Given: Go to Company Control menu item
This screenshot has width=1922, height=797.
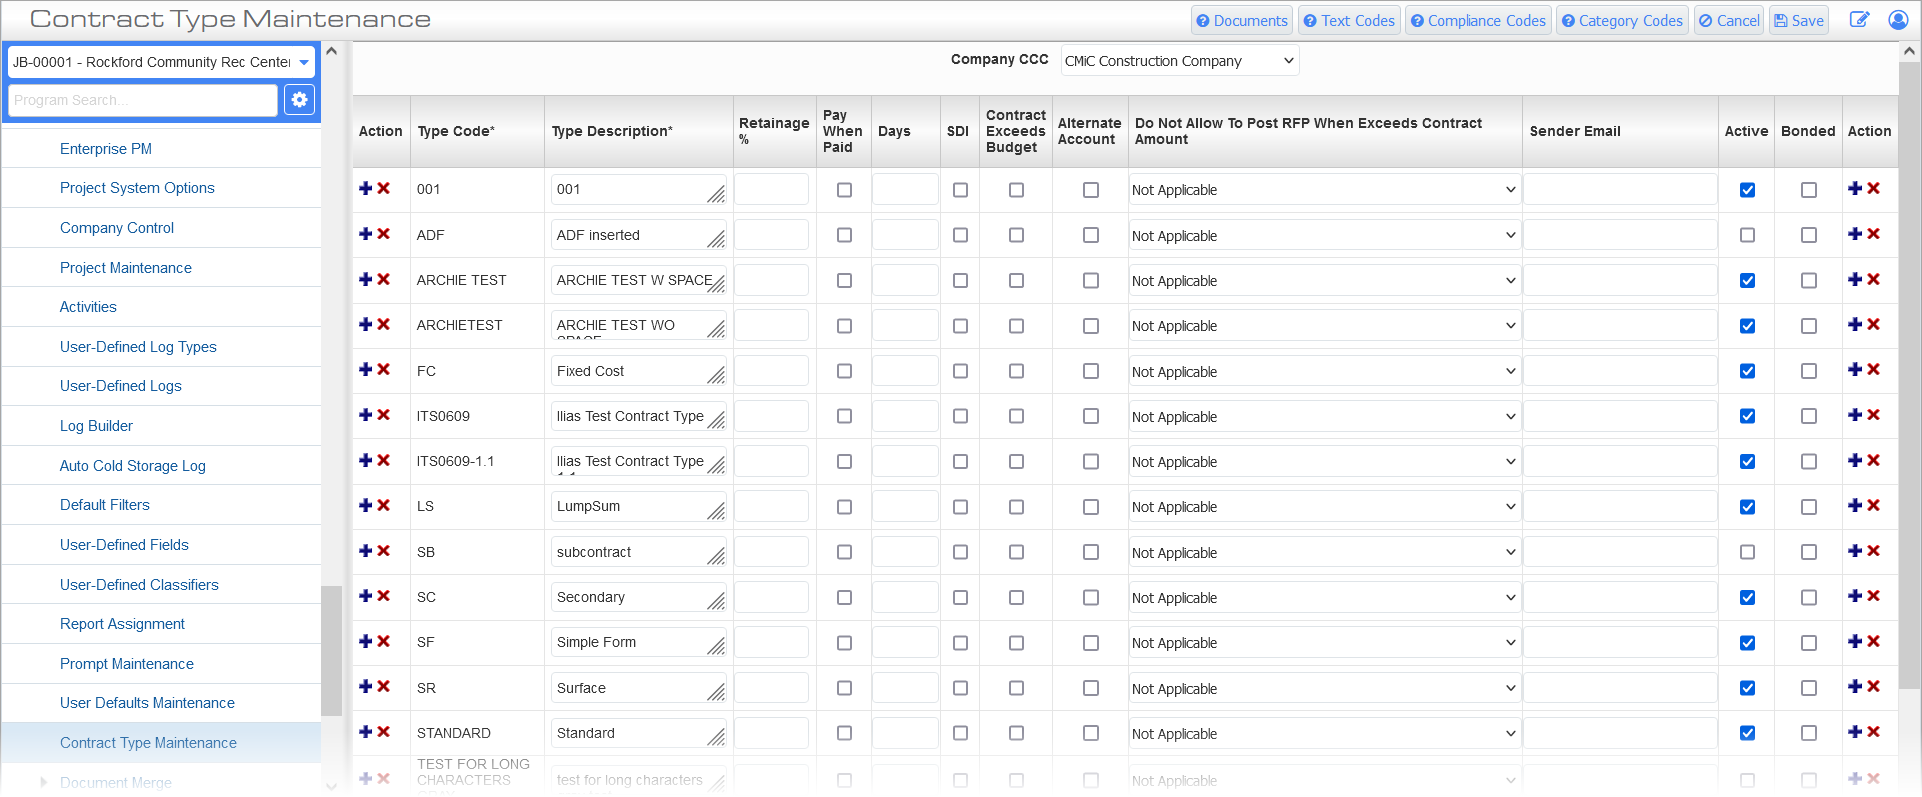Looking at the screenshot, I should pyautogui.click(x=117, y=228).
